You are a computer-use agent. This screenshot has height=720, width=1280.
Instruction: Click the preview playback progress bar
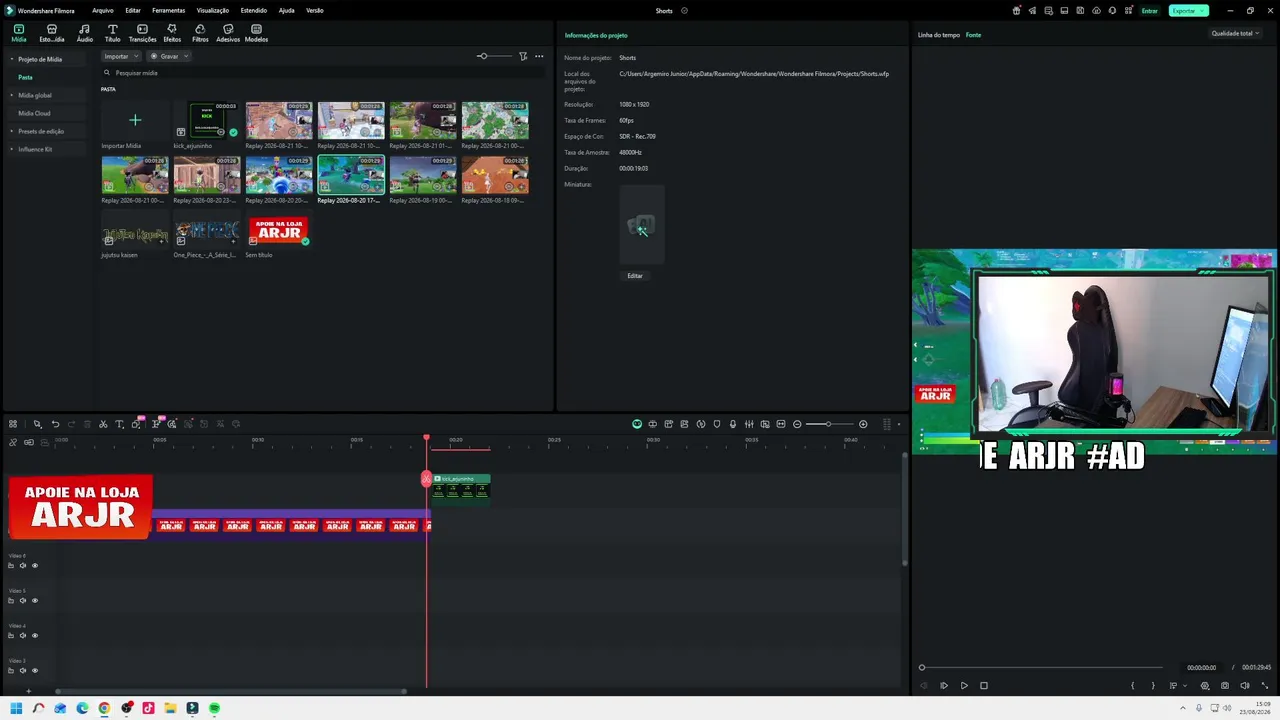[x=1041, y=667]
